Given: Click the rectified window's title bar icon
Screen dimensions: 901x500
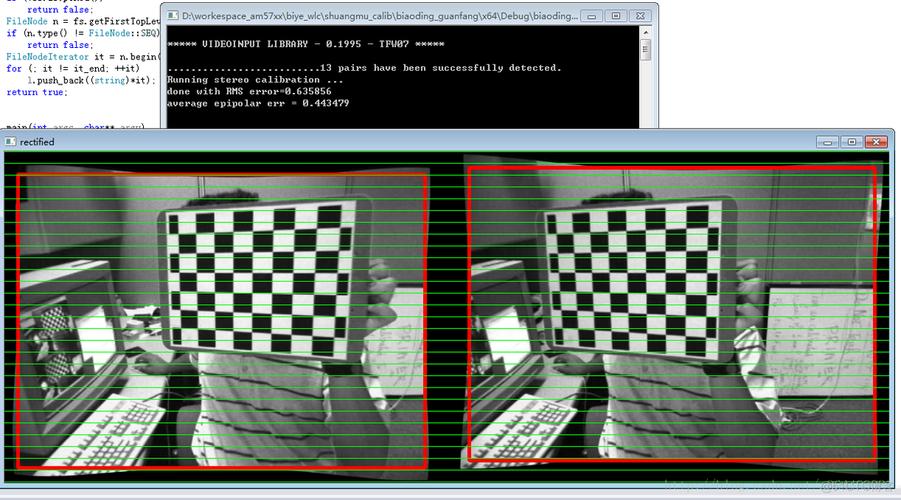Looking at the screenshot, I should tap(12, 142).
